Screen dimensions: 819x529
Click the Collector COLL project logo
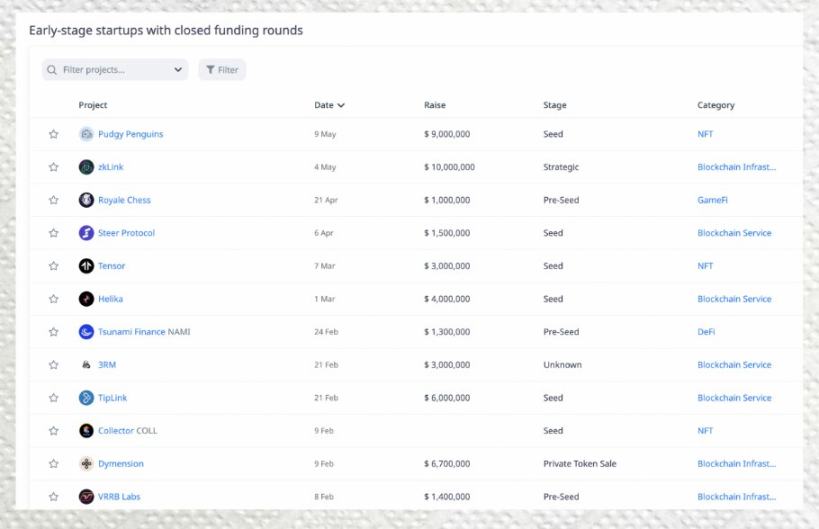click(x=86, y=430)
